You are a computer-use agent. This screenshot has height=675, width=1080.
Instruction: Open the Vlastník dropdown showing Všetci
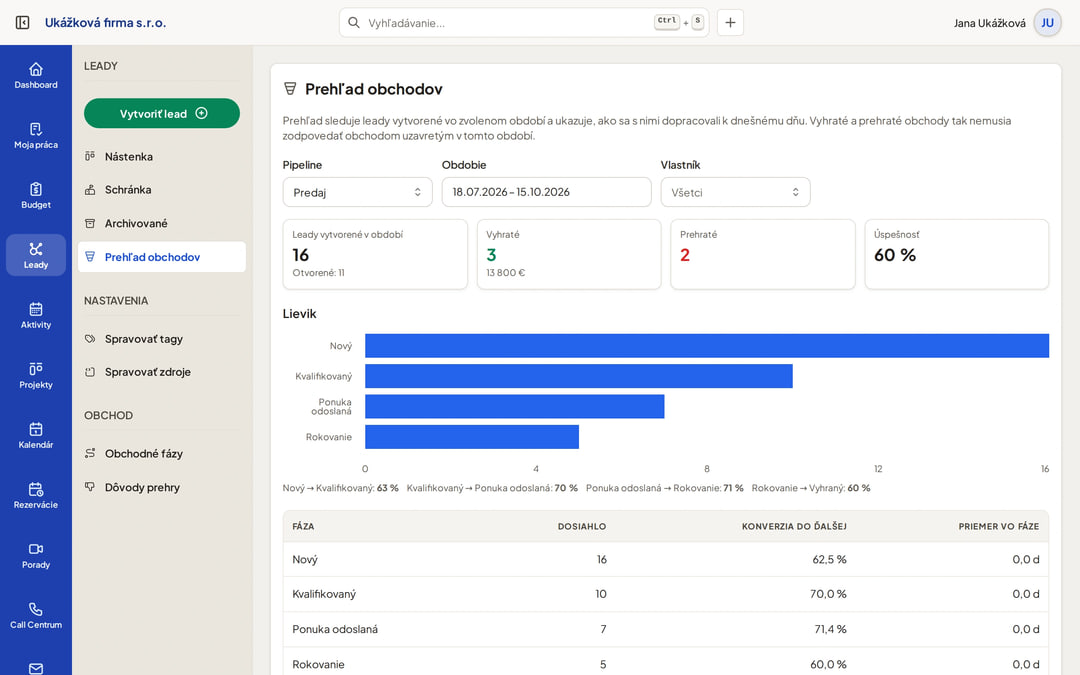pos(735,192)
